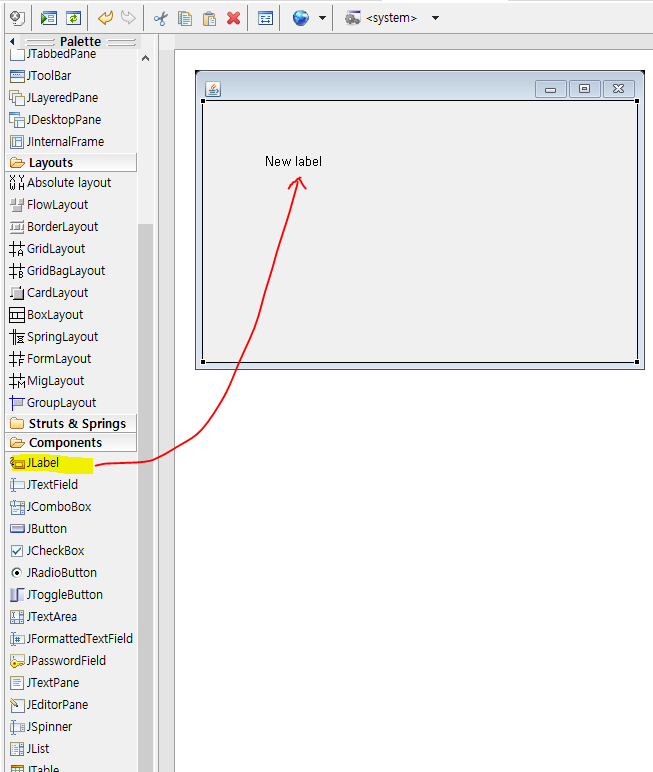The width and height of the screenshot is (653, 772).
Task: Collapse the Layouts category
Action: pos(71,162)
